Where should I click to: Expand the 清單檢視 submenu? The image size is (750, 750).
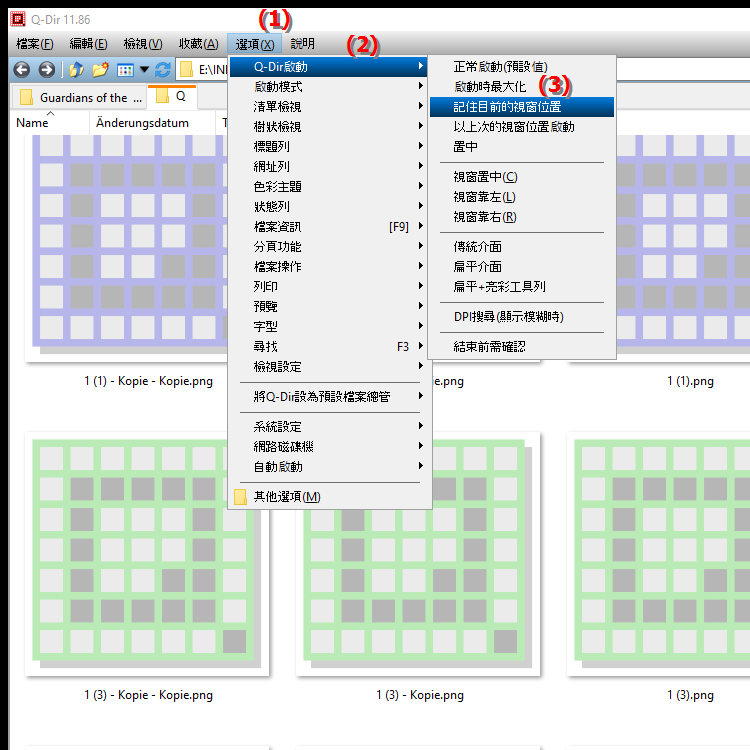point(329,107)
